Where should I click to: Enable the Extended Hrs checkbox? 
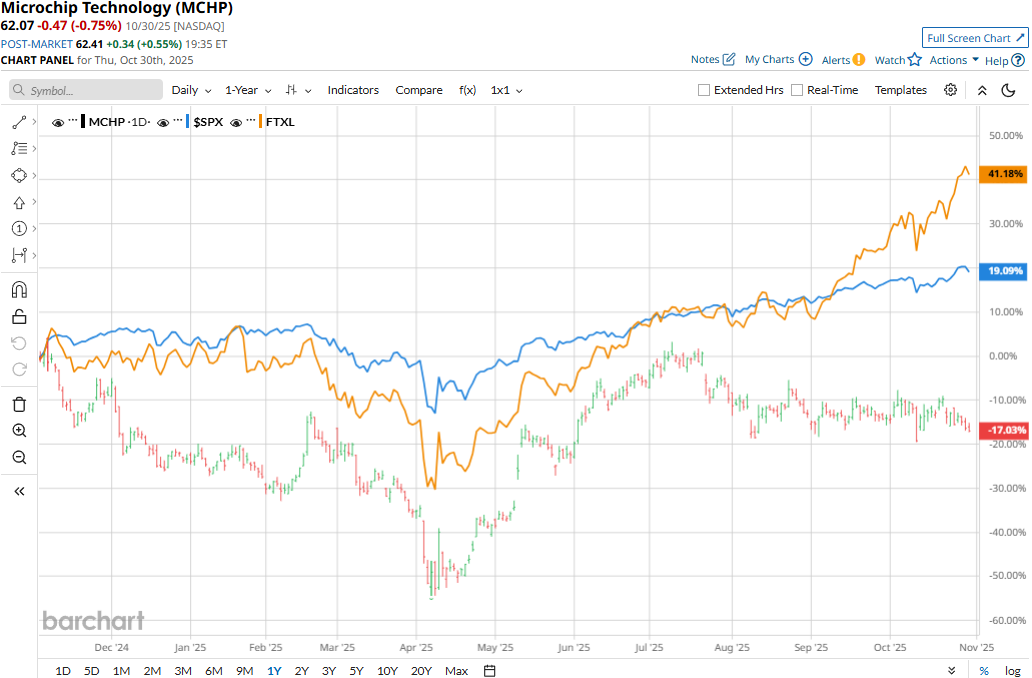[x=704, y=90]
